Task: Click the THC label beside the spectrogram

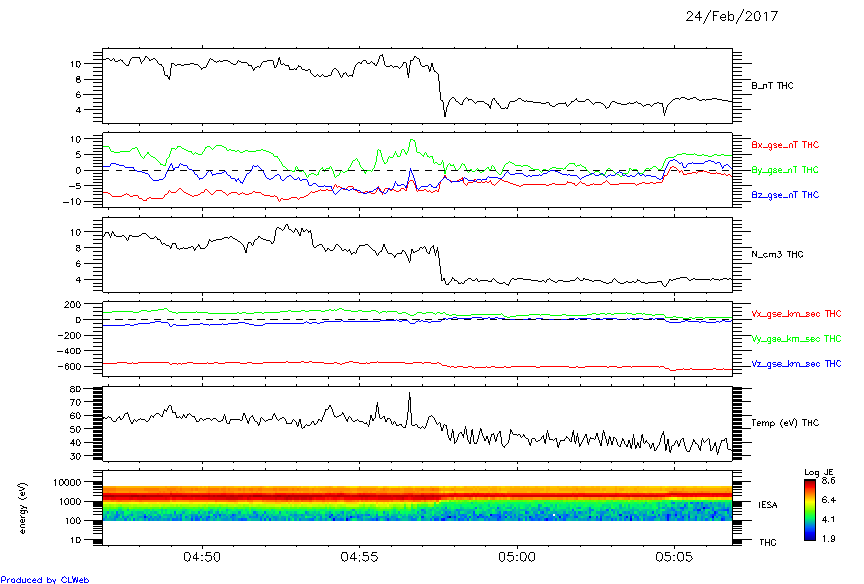Action: [768, 543]
